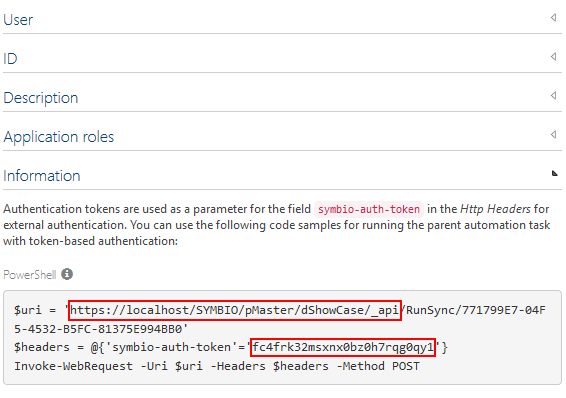
Task: Click the Invoke-WebRequest command line
Action: 217,366
